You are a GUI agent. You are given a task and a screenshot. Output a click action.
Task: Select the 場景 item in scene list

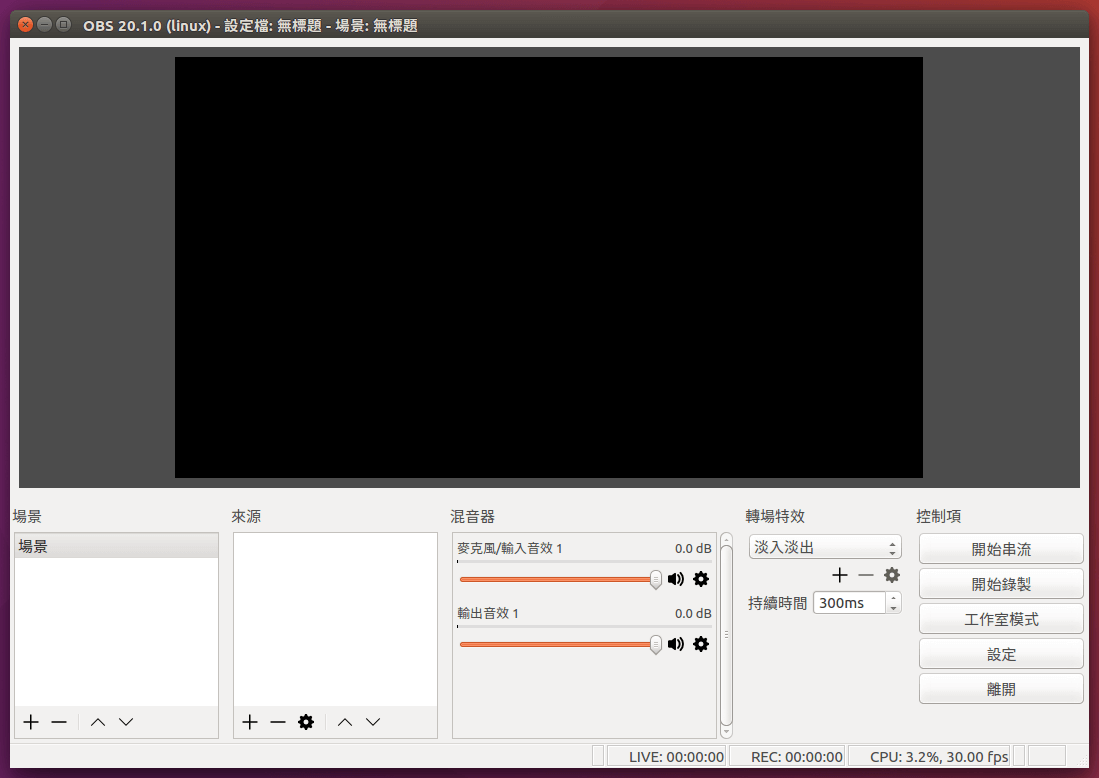coord(116,546)
